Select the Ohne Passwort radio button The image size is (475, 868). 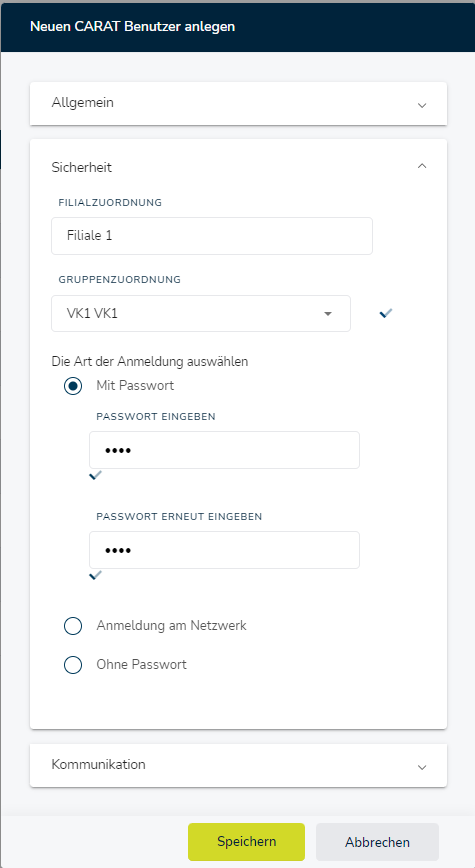tap(73, 664)
